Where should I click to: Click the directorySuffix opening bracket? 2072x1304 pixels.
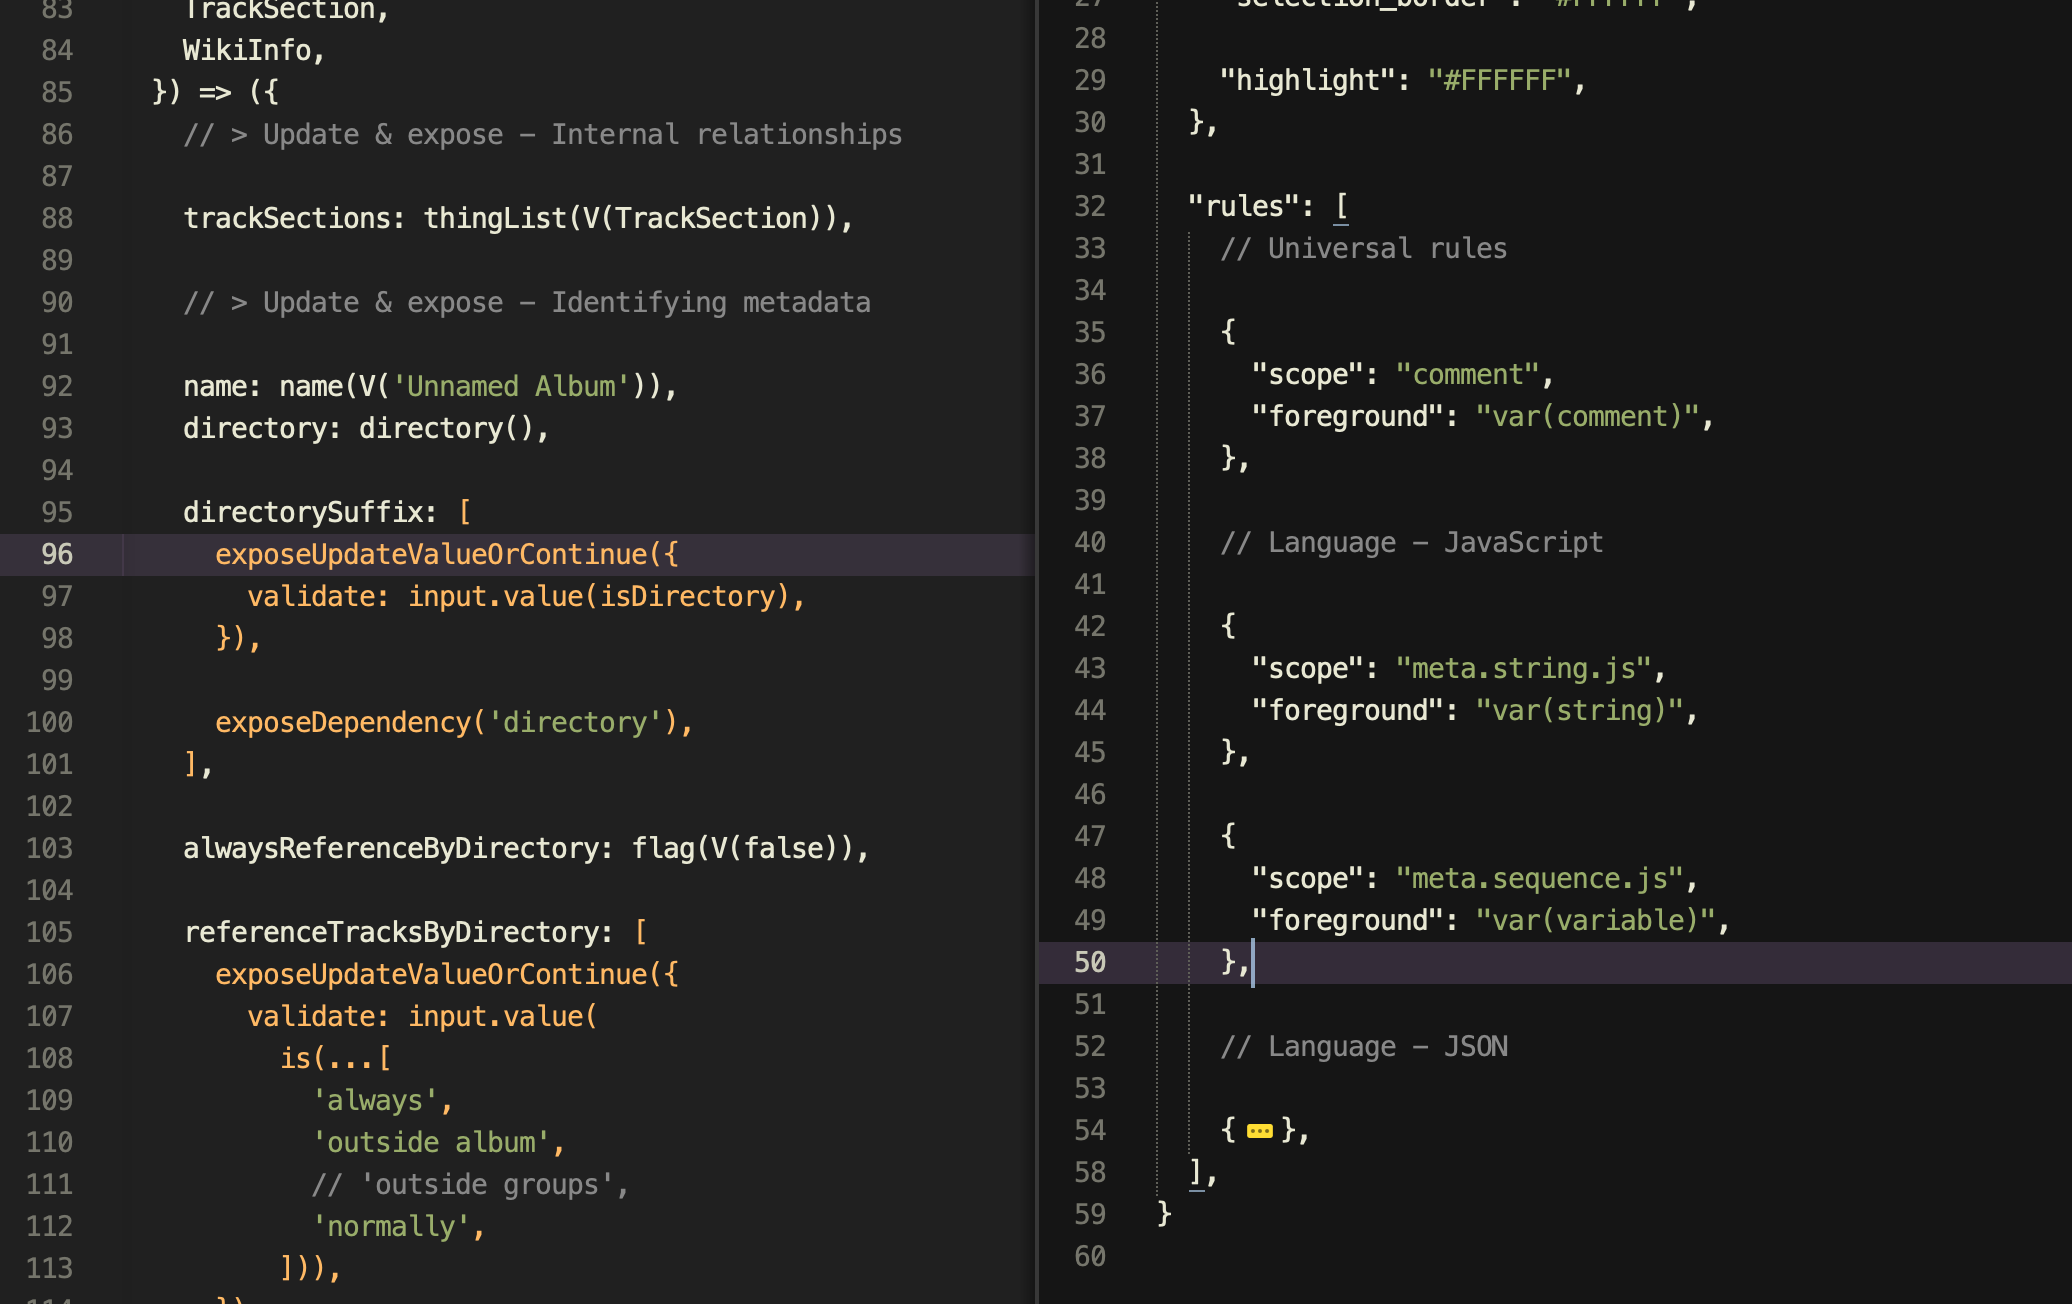(464, 512)
